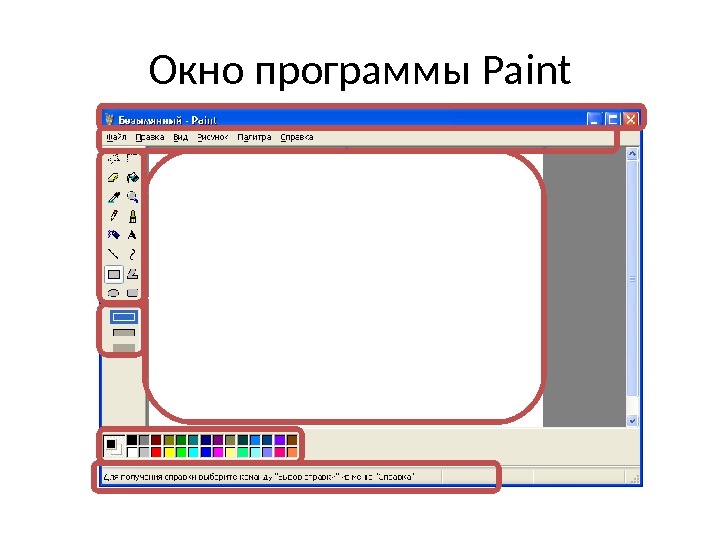Click the vertical scrollbar thumb
The height and width of the screenshot is (540, 720).
click(632, 278)
